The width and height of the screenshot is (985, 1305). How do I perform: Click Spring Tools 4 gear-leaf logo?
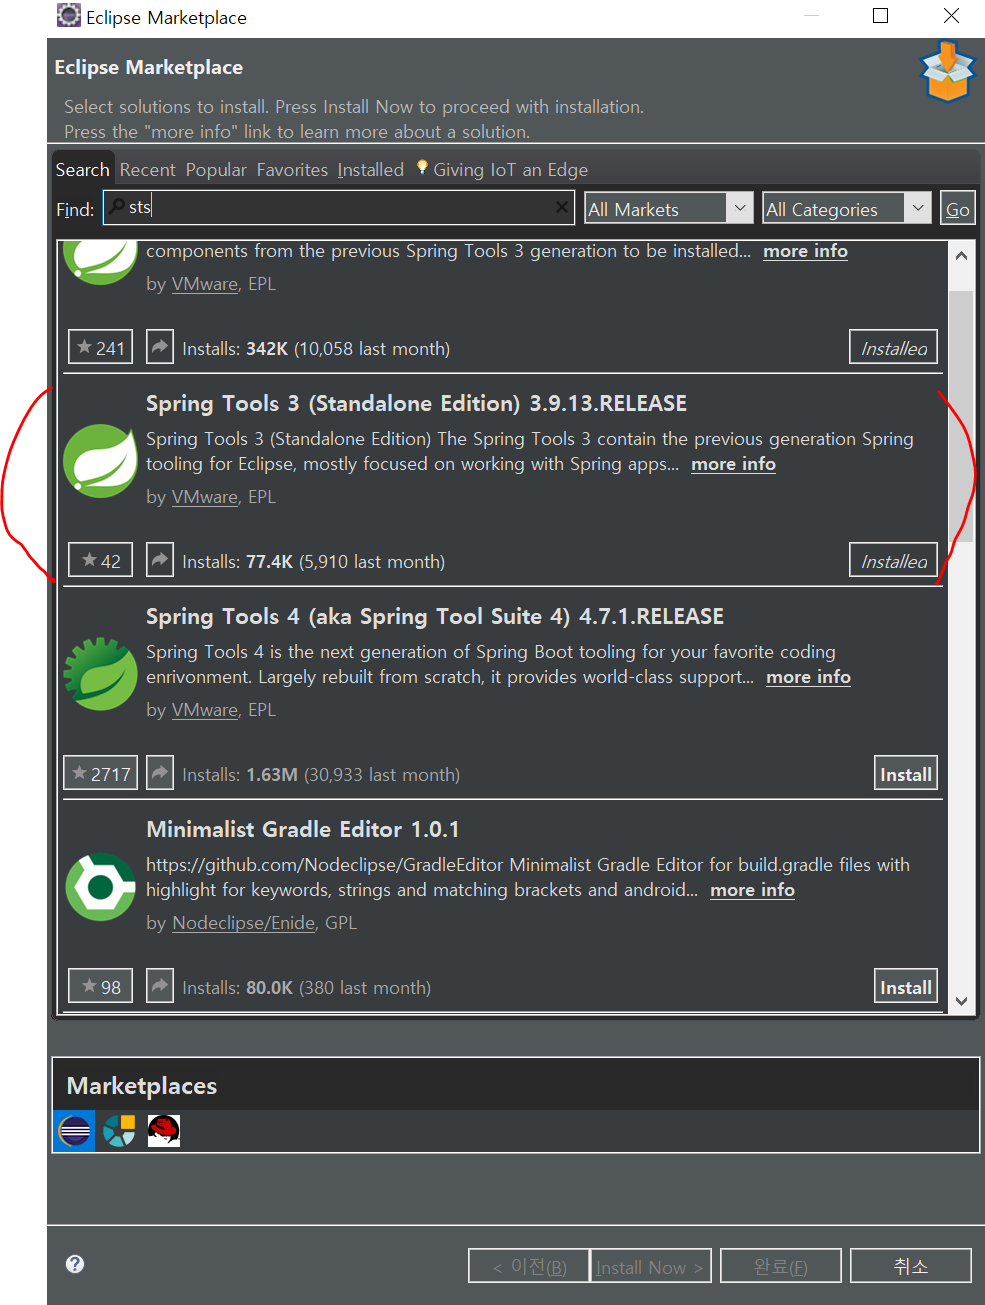click(x=100, y=674)
